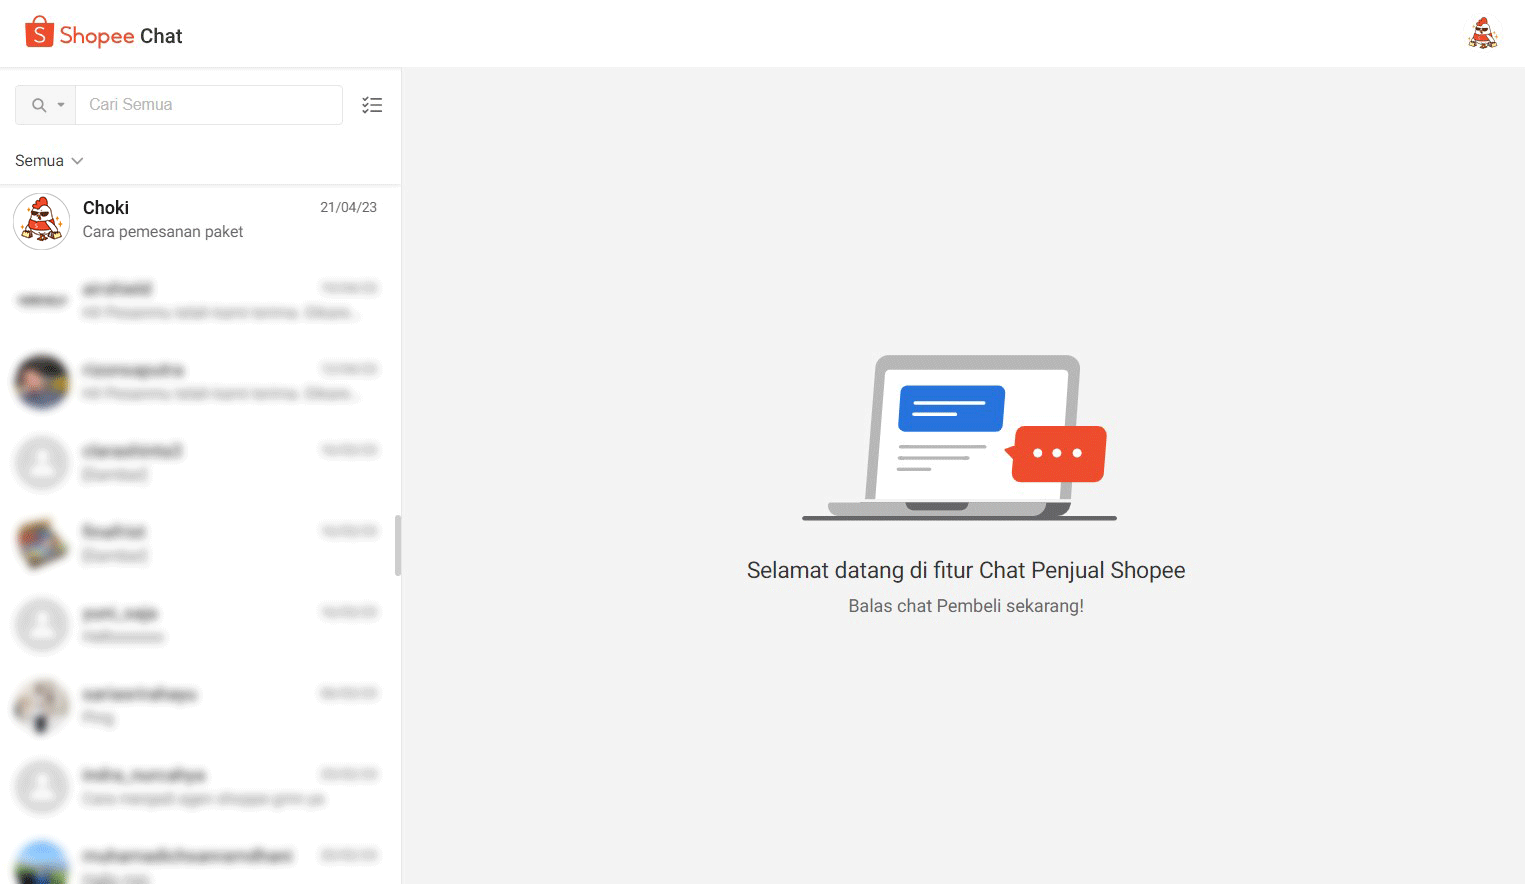Open the profile avatar menu at top right
The width and height of the screenshot is (1525, 884).
tap(1483, 34)
